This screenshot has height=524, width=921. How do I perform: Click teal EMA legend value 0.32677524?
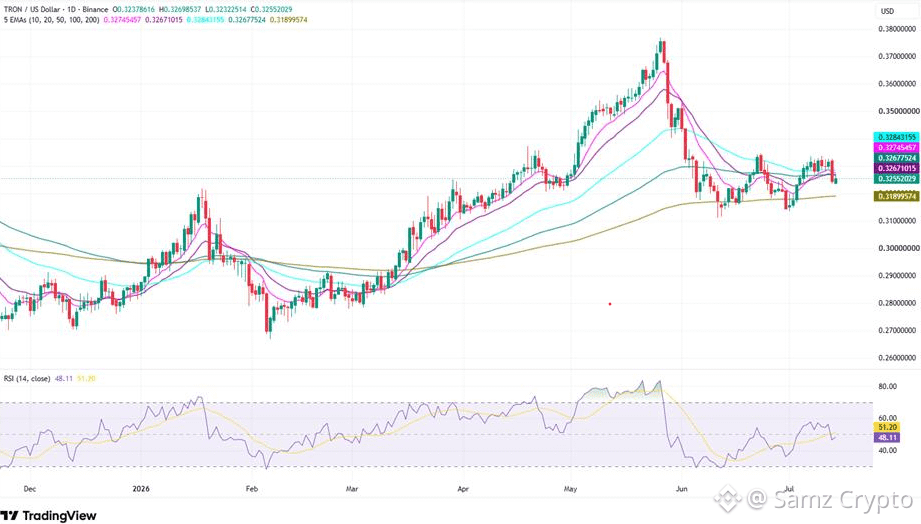point(247,19)
